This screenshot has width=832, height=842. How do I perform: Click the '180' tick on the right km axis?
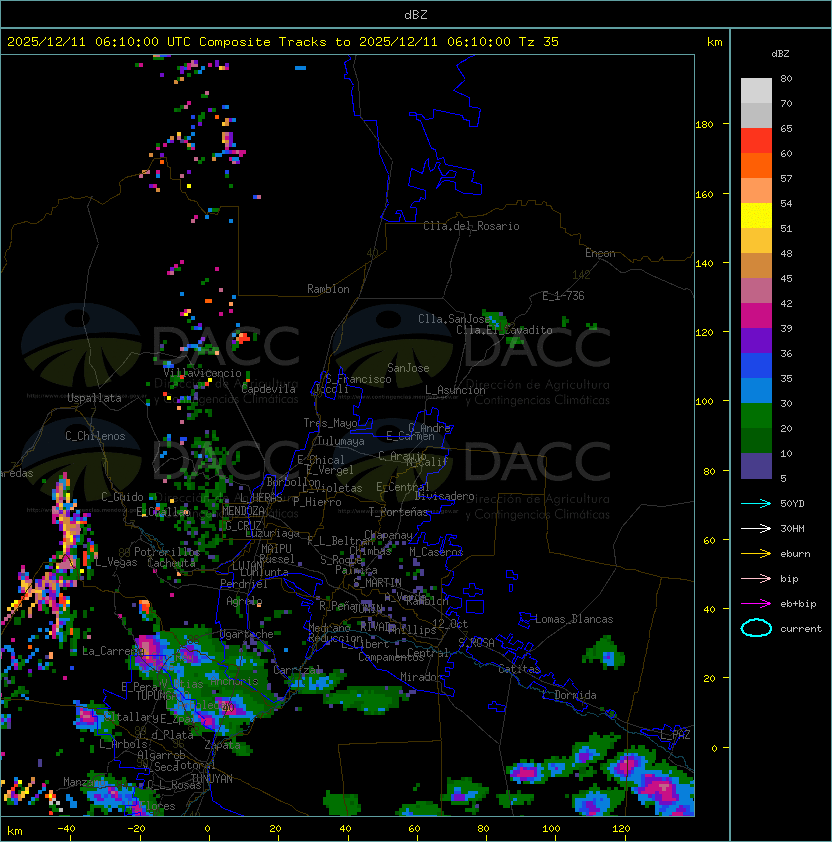tap(704, 125)
